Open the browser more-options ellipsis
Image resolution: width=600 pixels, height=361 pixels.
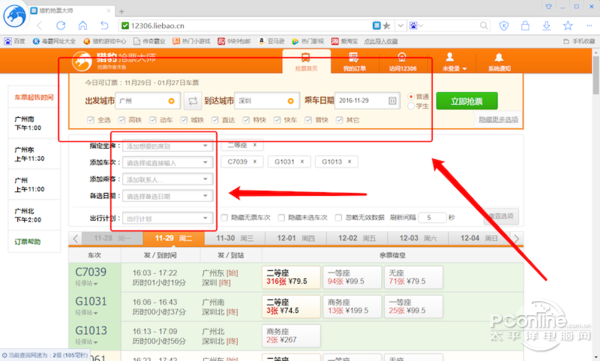click(589, 26)
